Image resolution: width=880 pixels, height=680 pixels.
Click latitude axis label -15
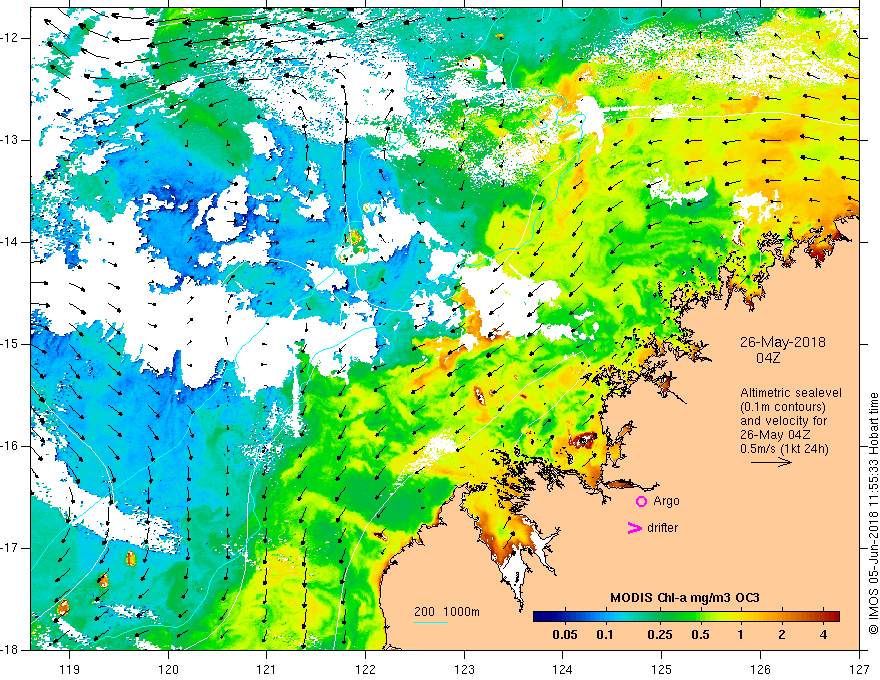[10, 344]
